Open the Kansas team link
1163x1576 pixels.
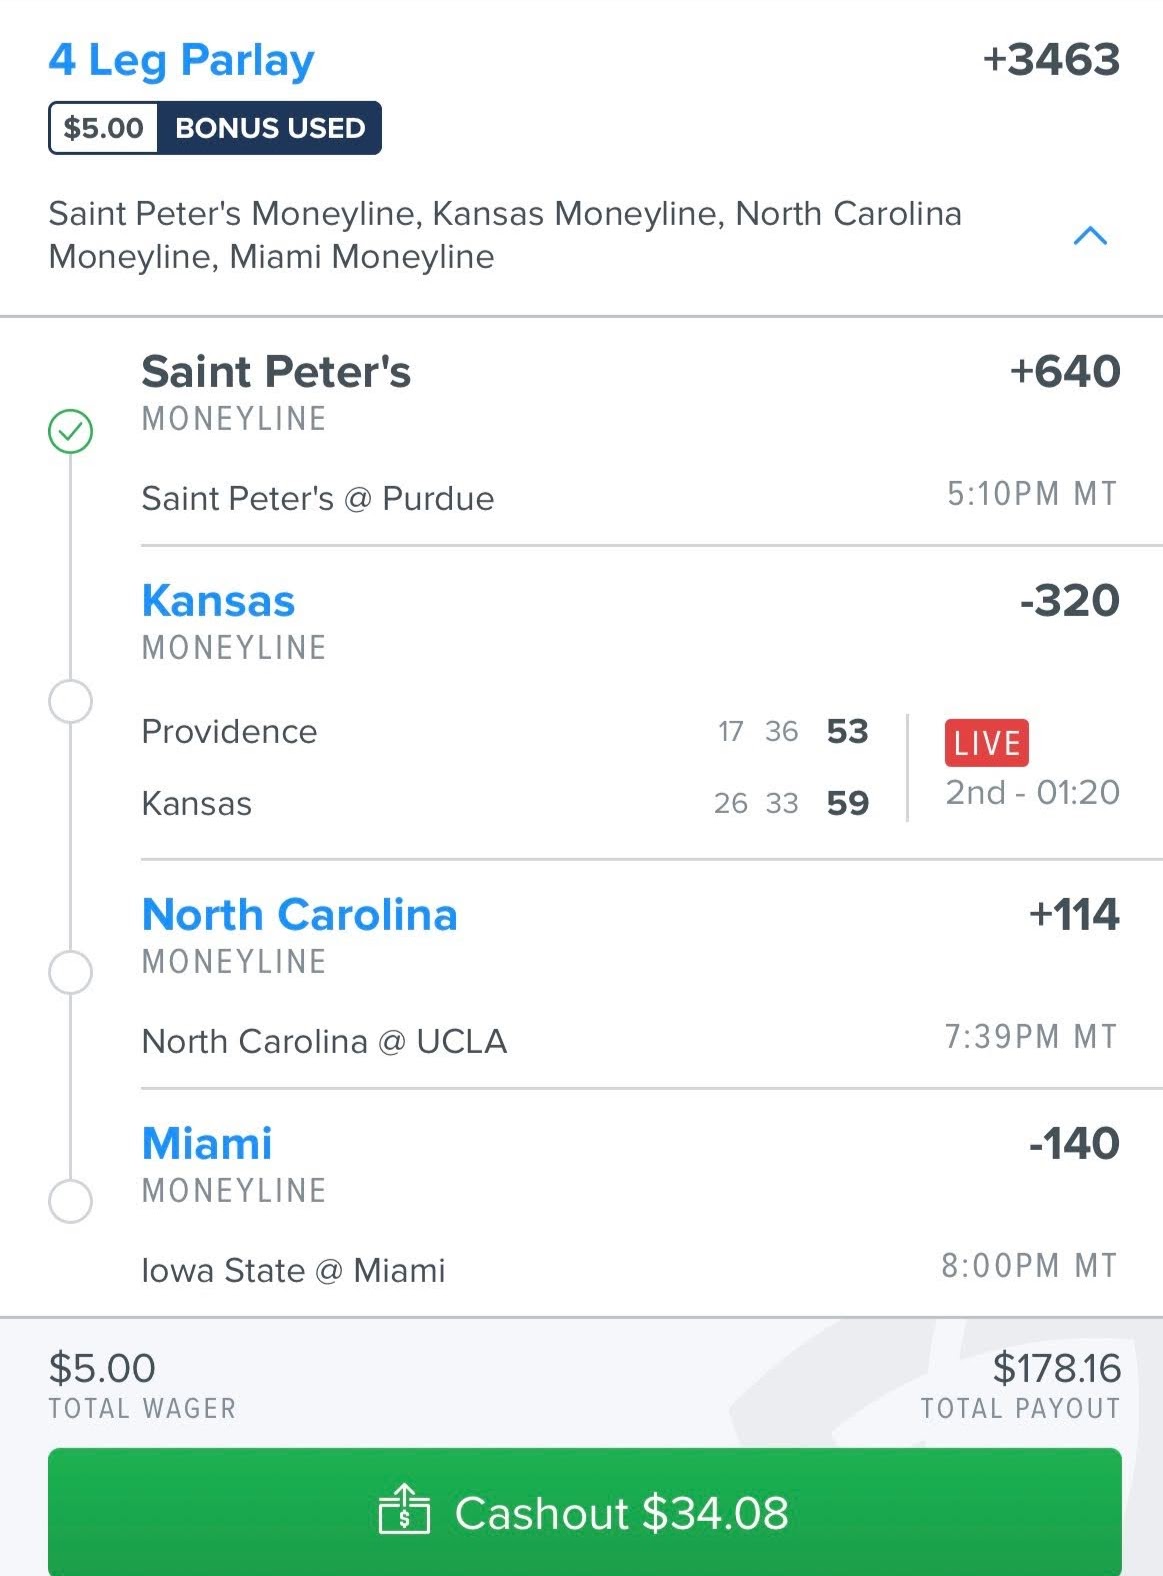point(218,601)
